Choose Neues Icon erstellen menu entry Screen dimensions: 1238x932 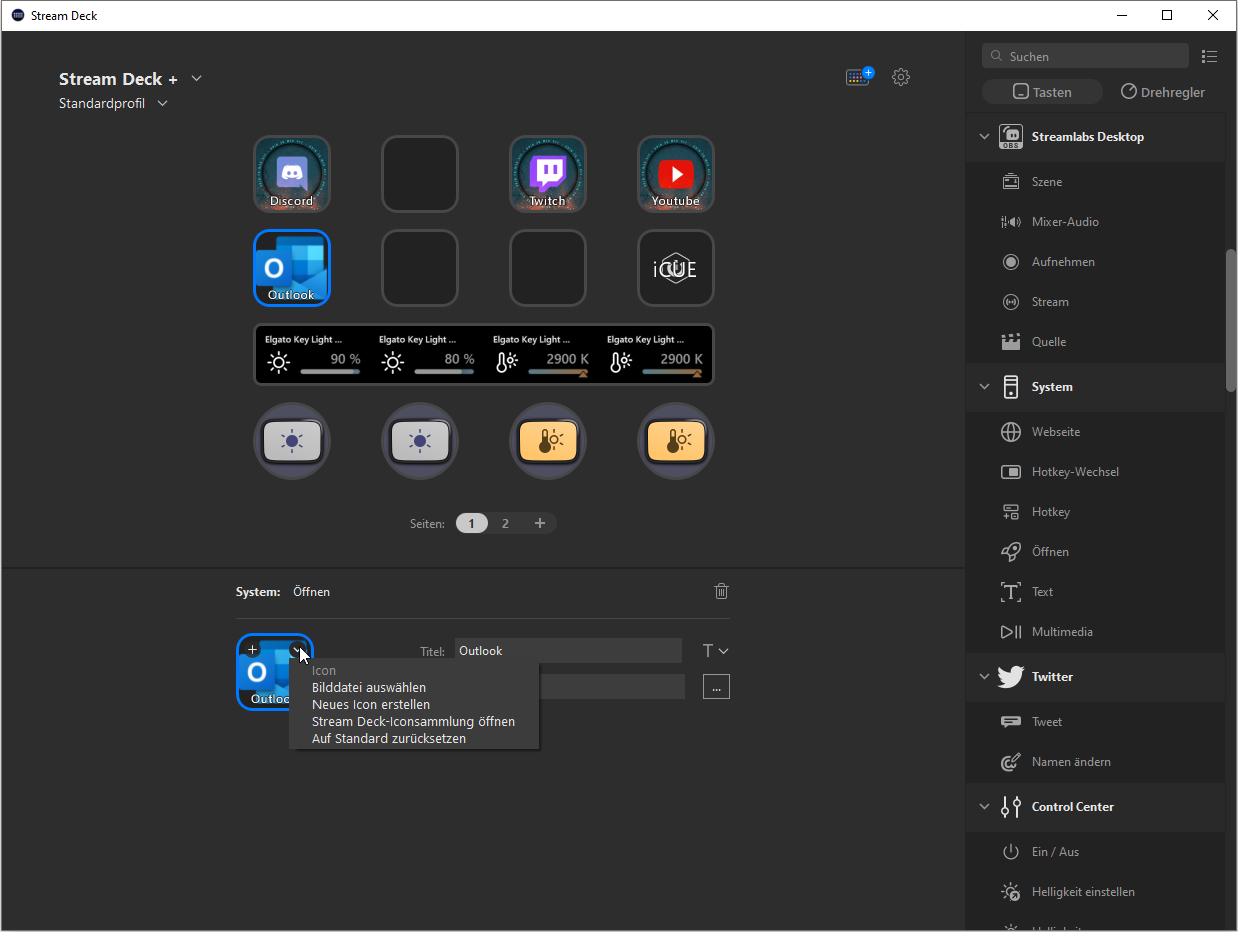[371, 705]
